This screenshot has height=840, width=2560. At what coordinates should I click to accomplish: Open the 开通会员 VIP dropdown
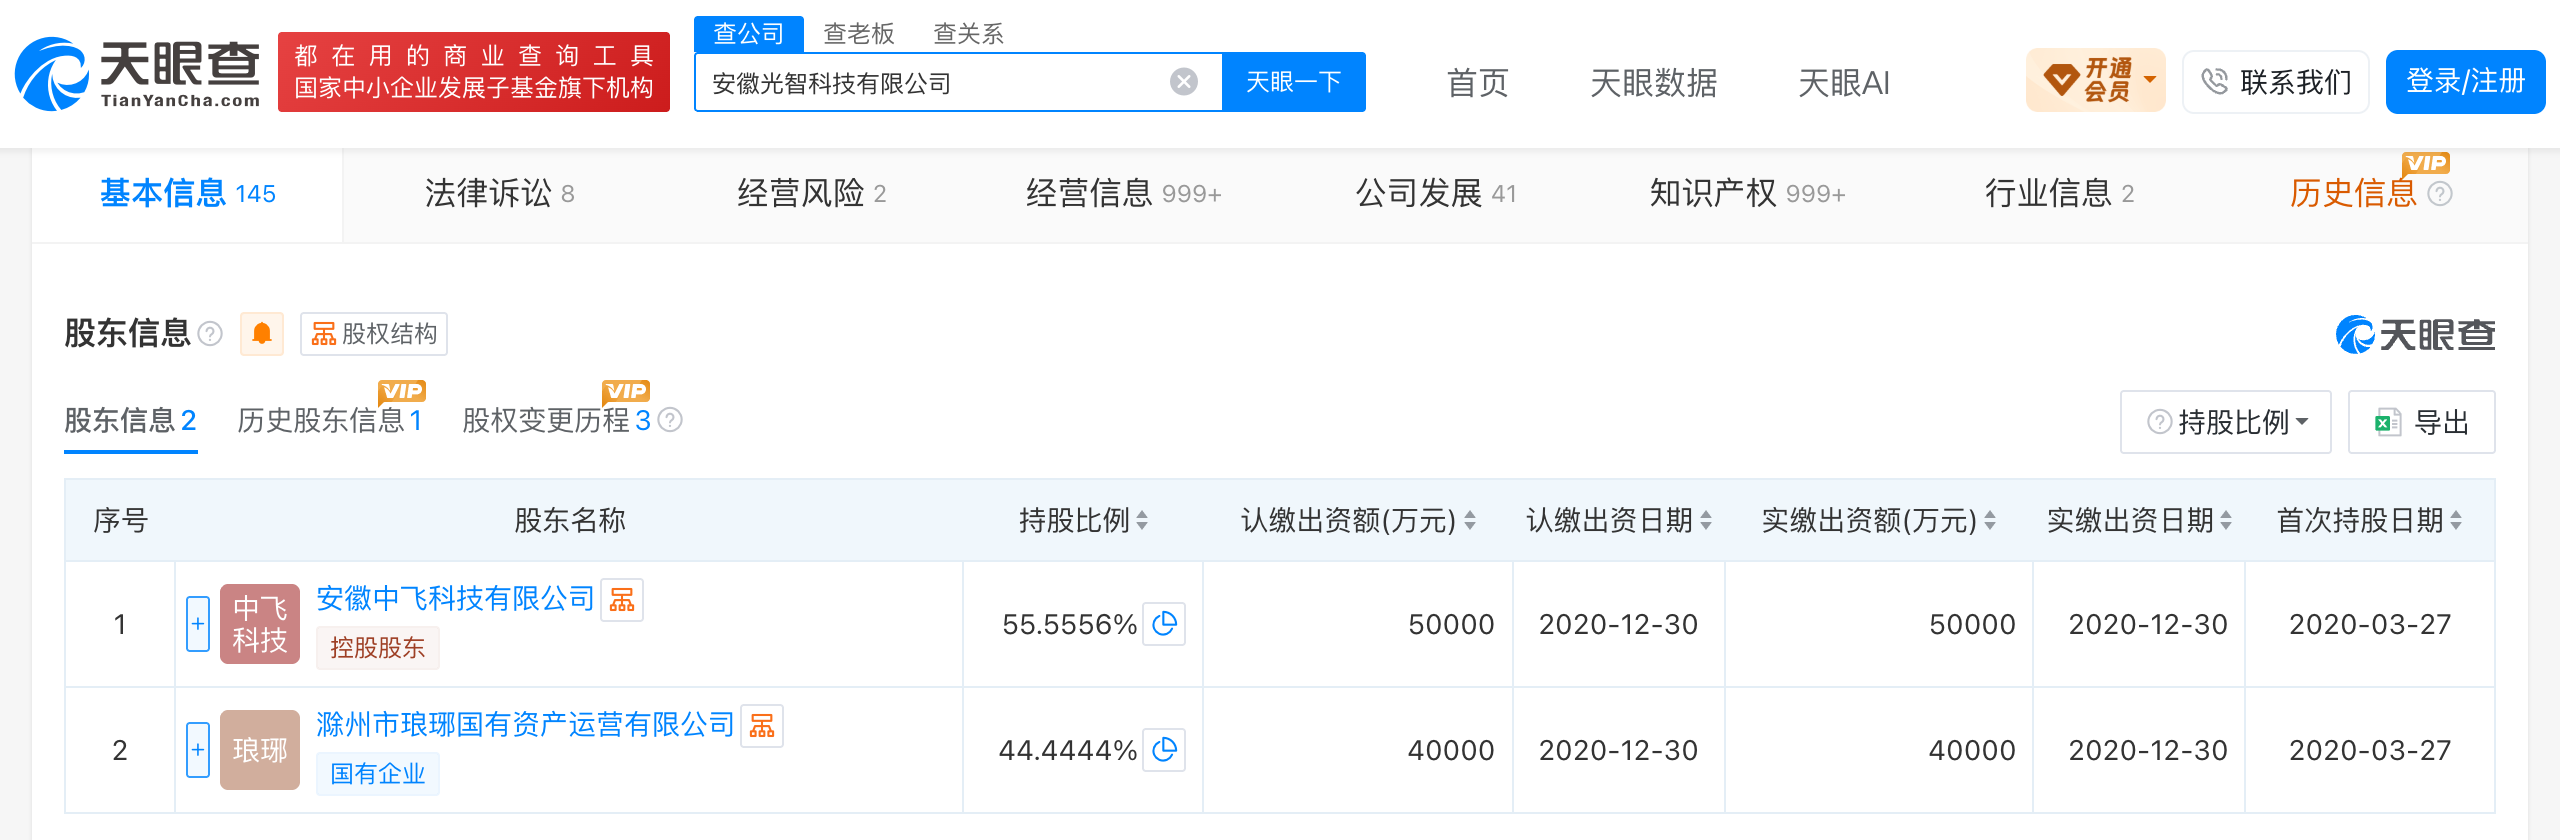(x=2096, y=80)
